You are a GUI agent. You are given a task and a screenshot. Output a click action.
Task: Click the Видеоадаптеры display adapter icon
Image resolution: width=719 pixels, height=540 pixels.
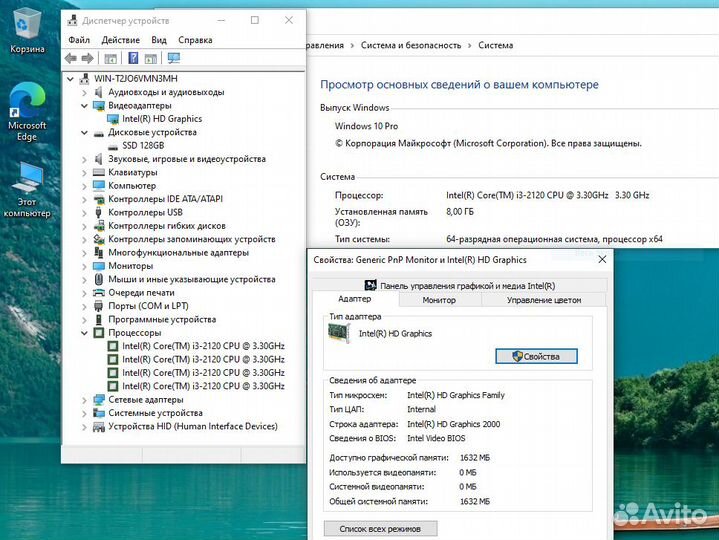pyautogui.click(x=99, y=105)
